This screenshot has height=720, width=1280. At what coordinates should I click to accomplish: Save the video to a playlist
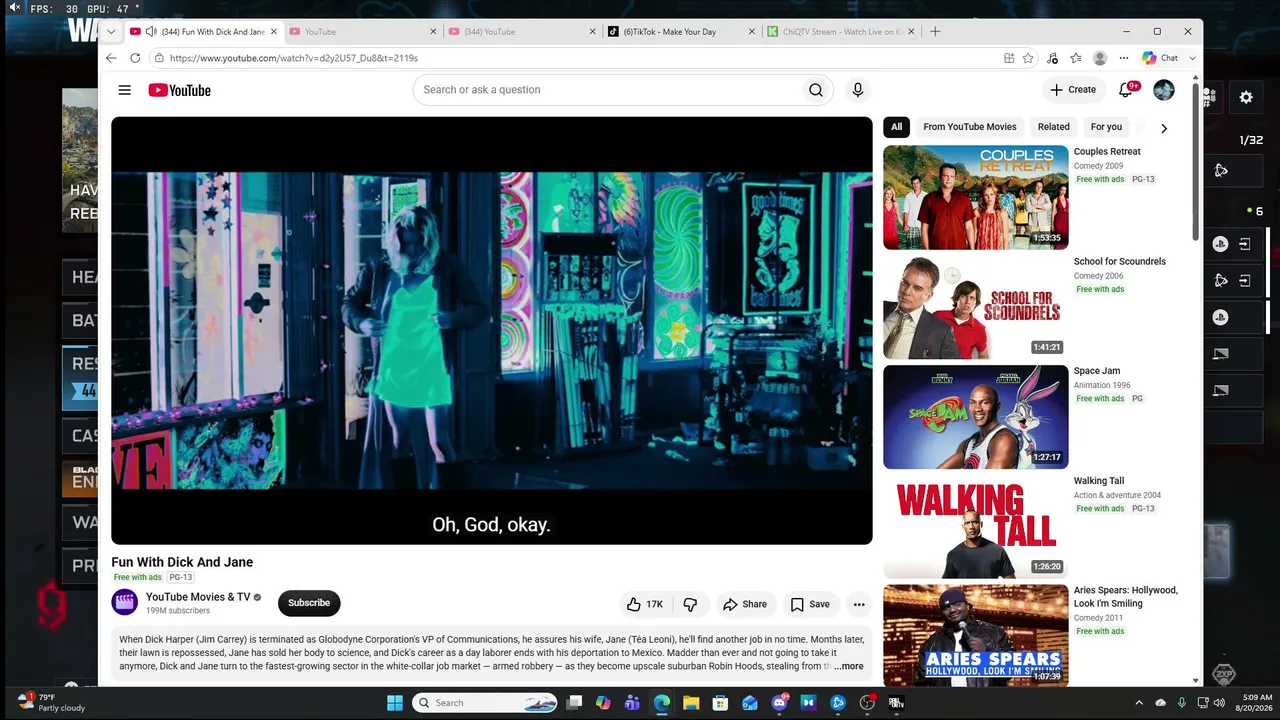pyautogui.click(x=810, y=604)
